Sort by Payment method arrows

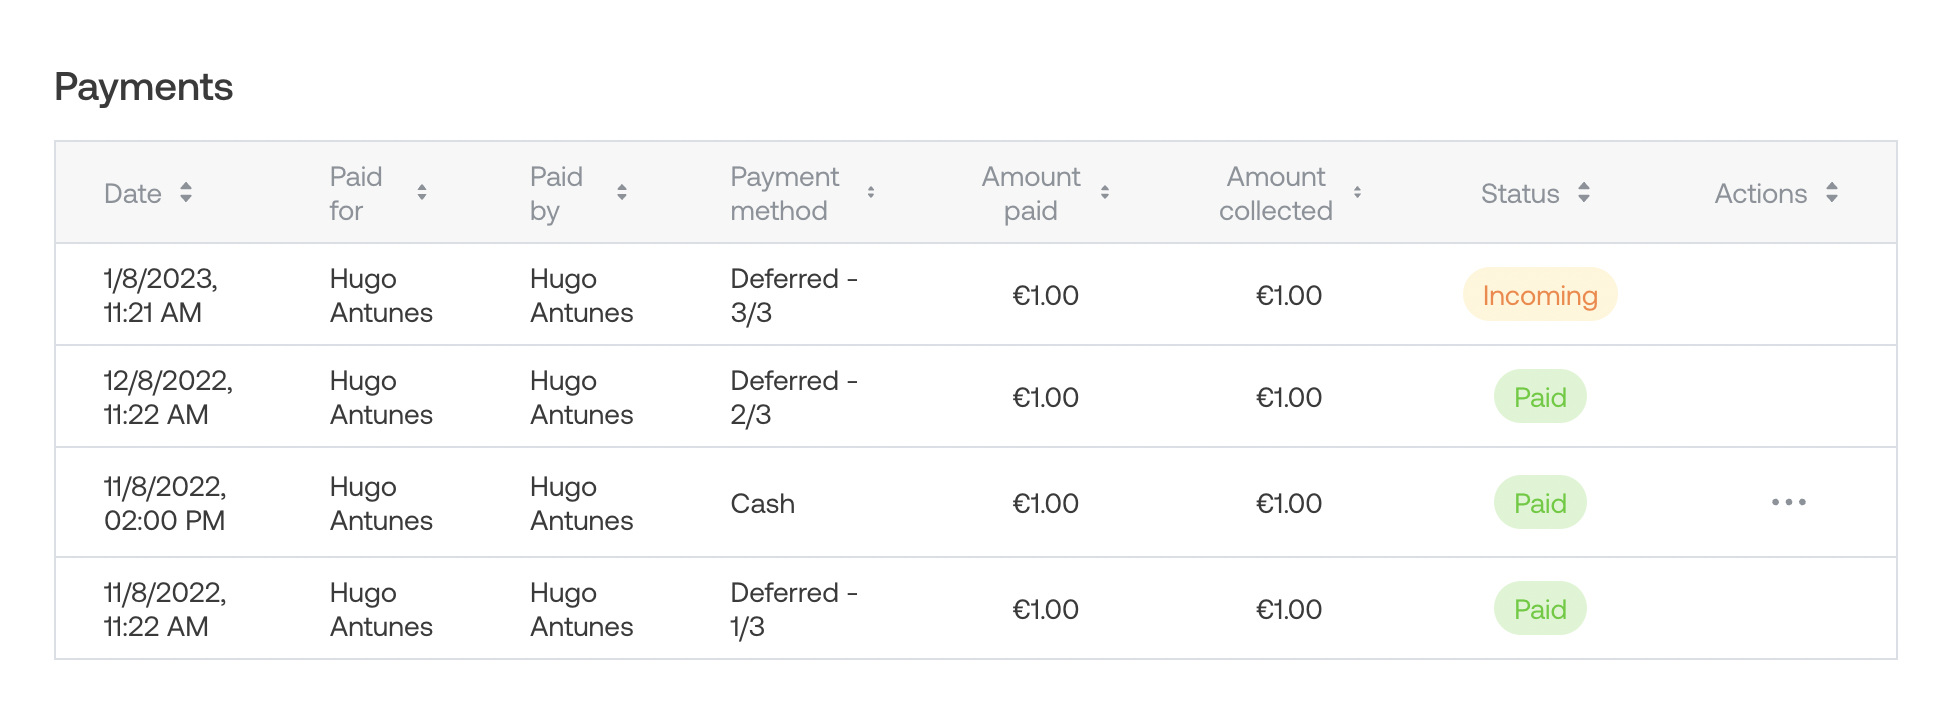[x=871, y=193]
